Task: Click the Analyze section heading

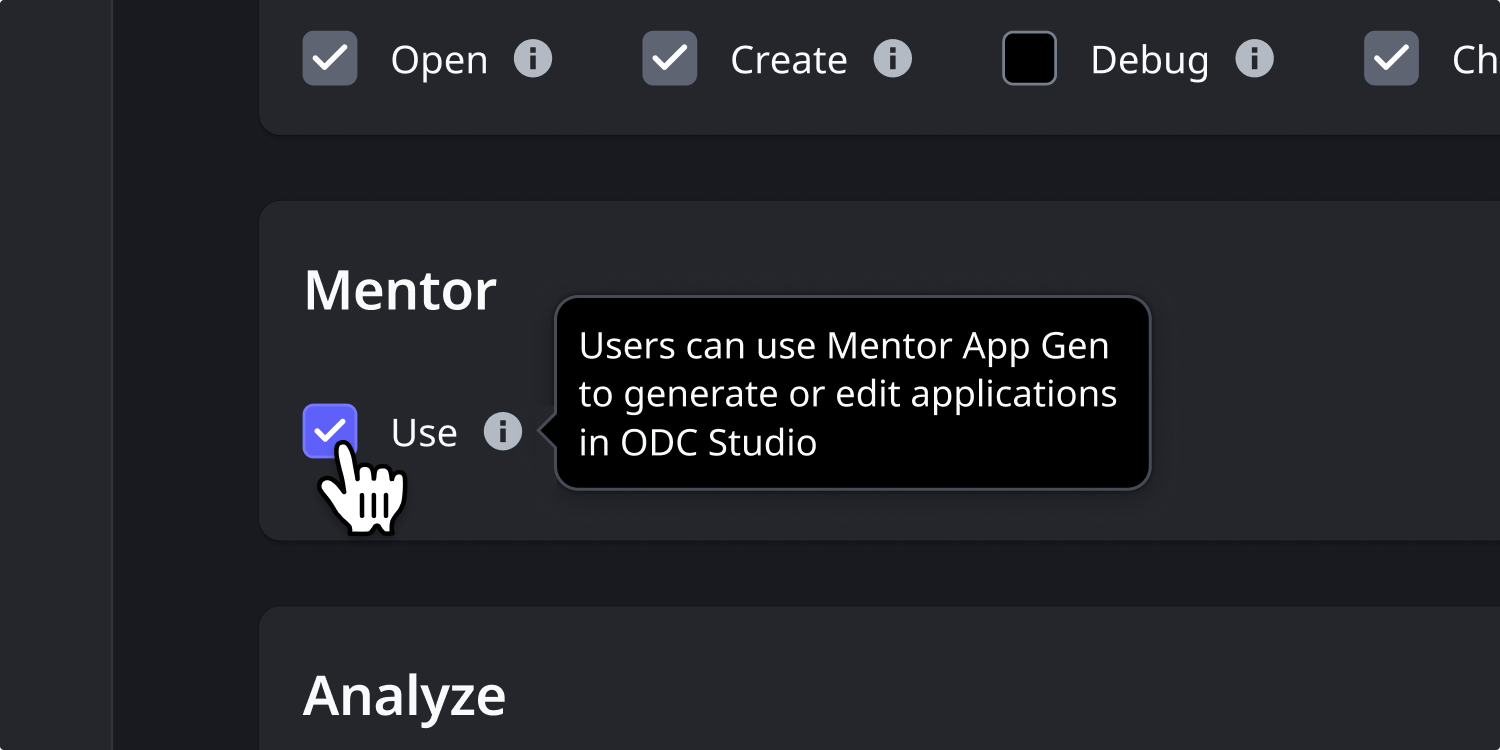Action: [x=404, y=696]
